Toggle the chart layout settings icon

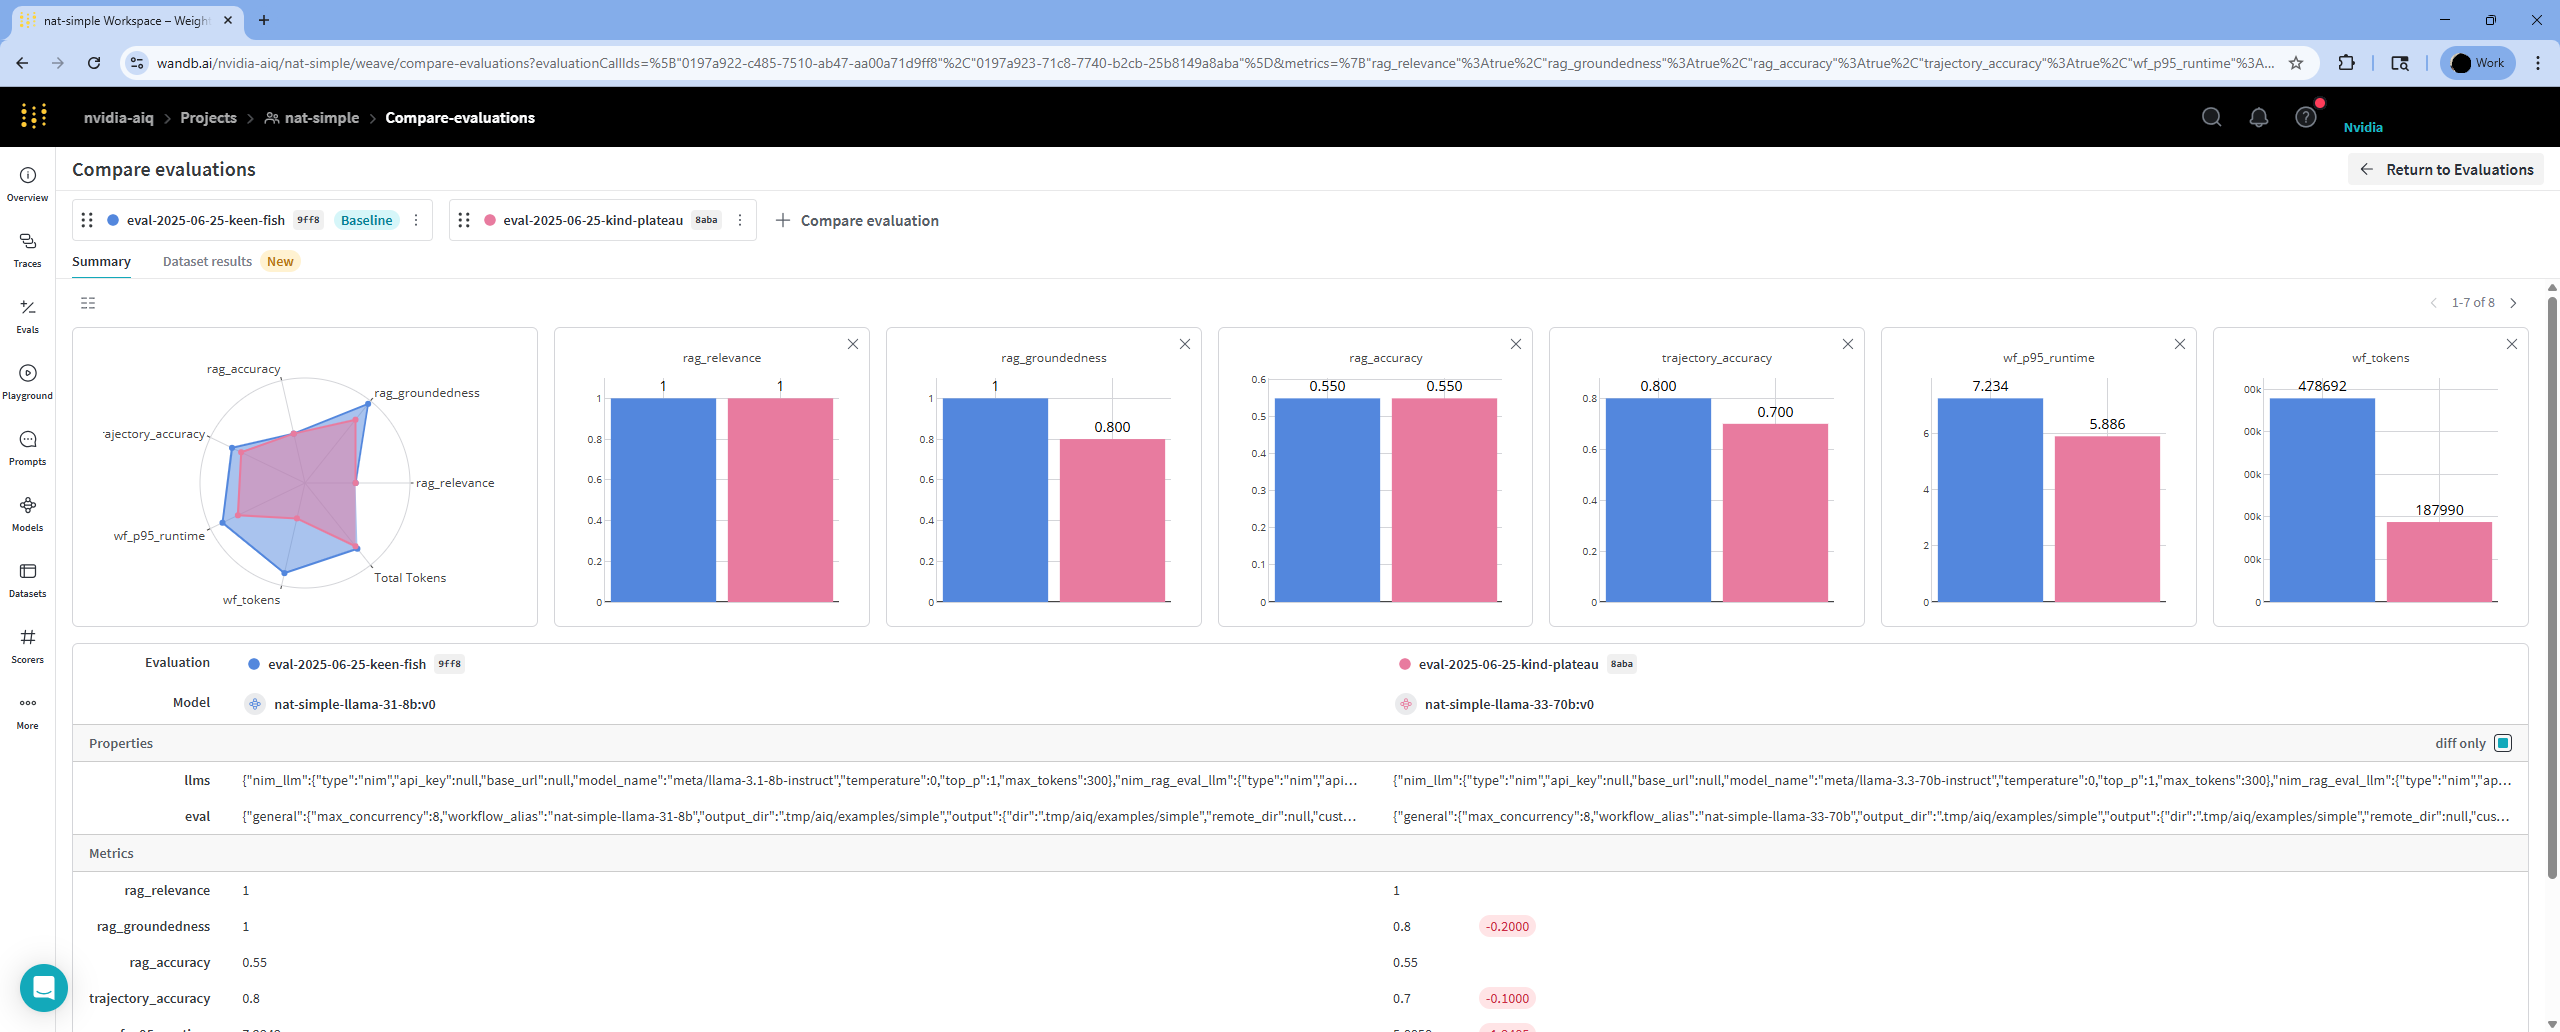tap(88, 303)
